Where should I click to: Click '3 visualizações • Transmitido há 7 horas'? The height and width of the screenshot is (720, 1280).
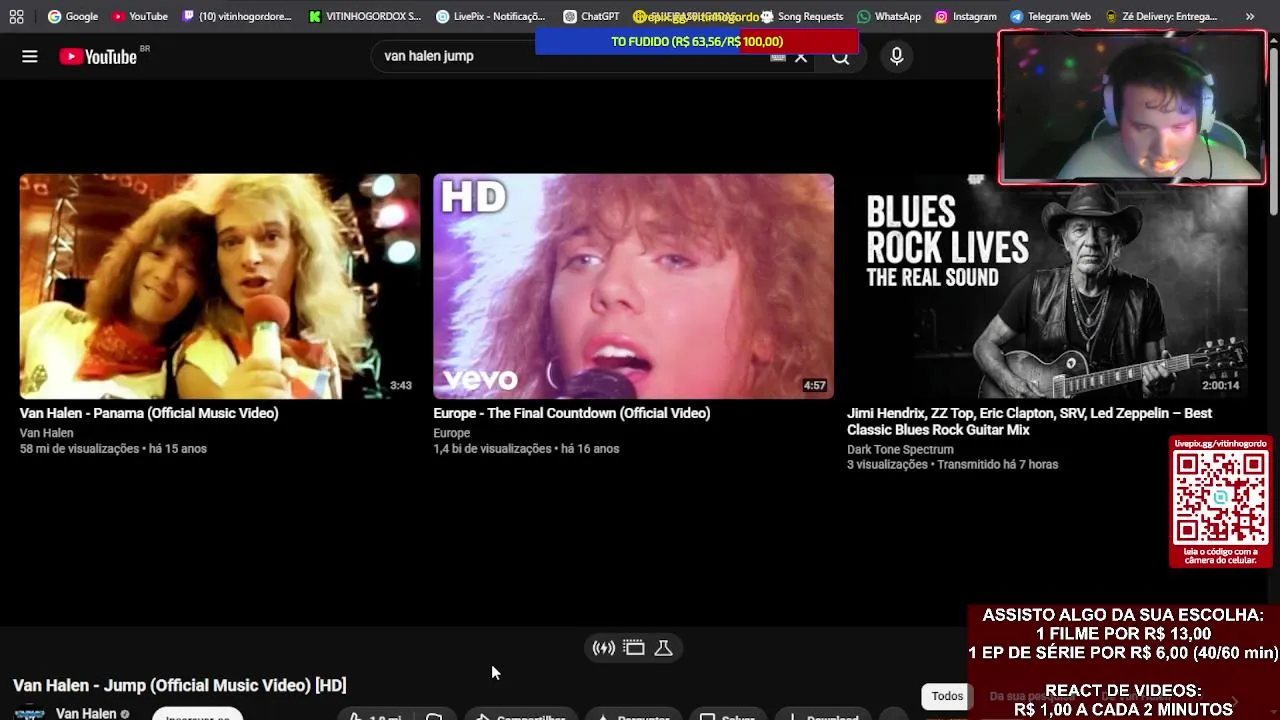click(952, 464)
